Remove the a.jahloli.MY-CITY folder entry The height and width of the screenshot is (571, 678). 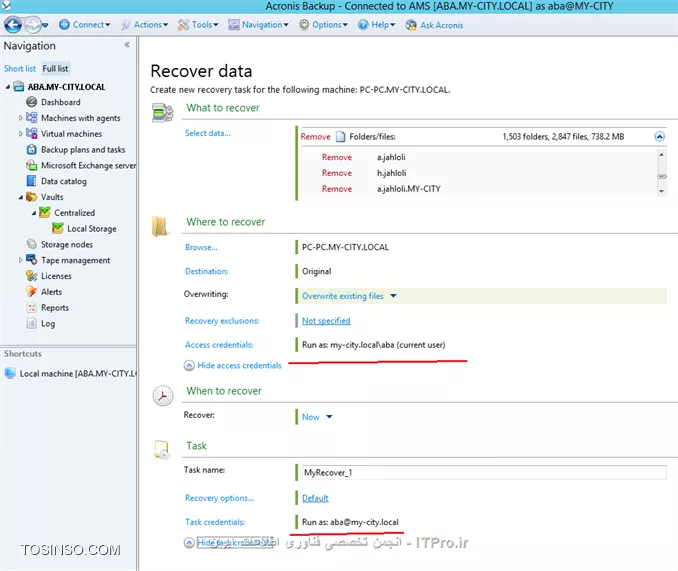(337, 189)
